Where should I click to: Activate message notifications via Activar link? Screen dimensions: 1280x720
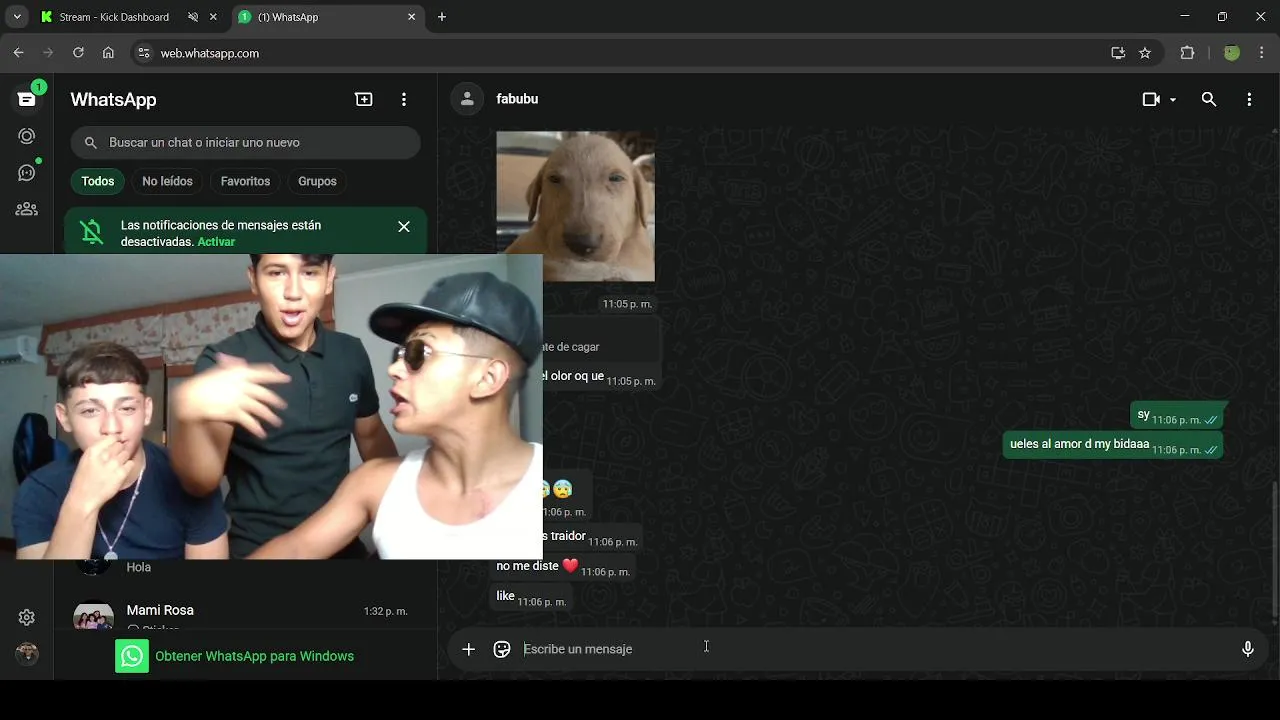point(216,242)
